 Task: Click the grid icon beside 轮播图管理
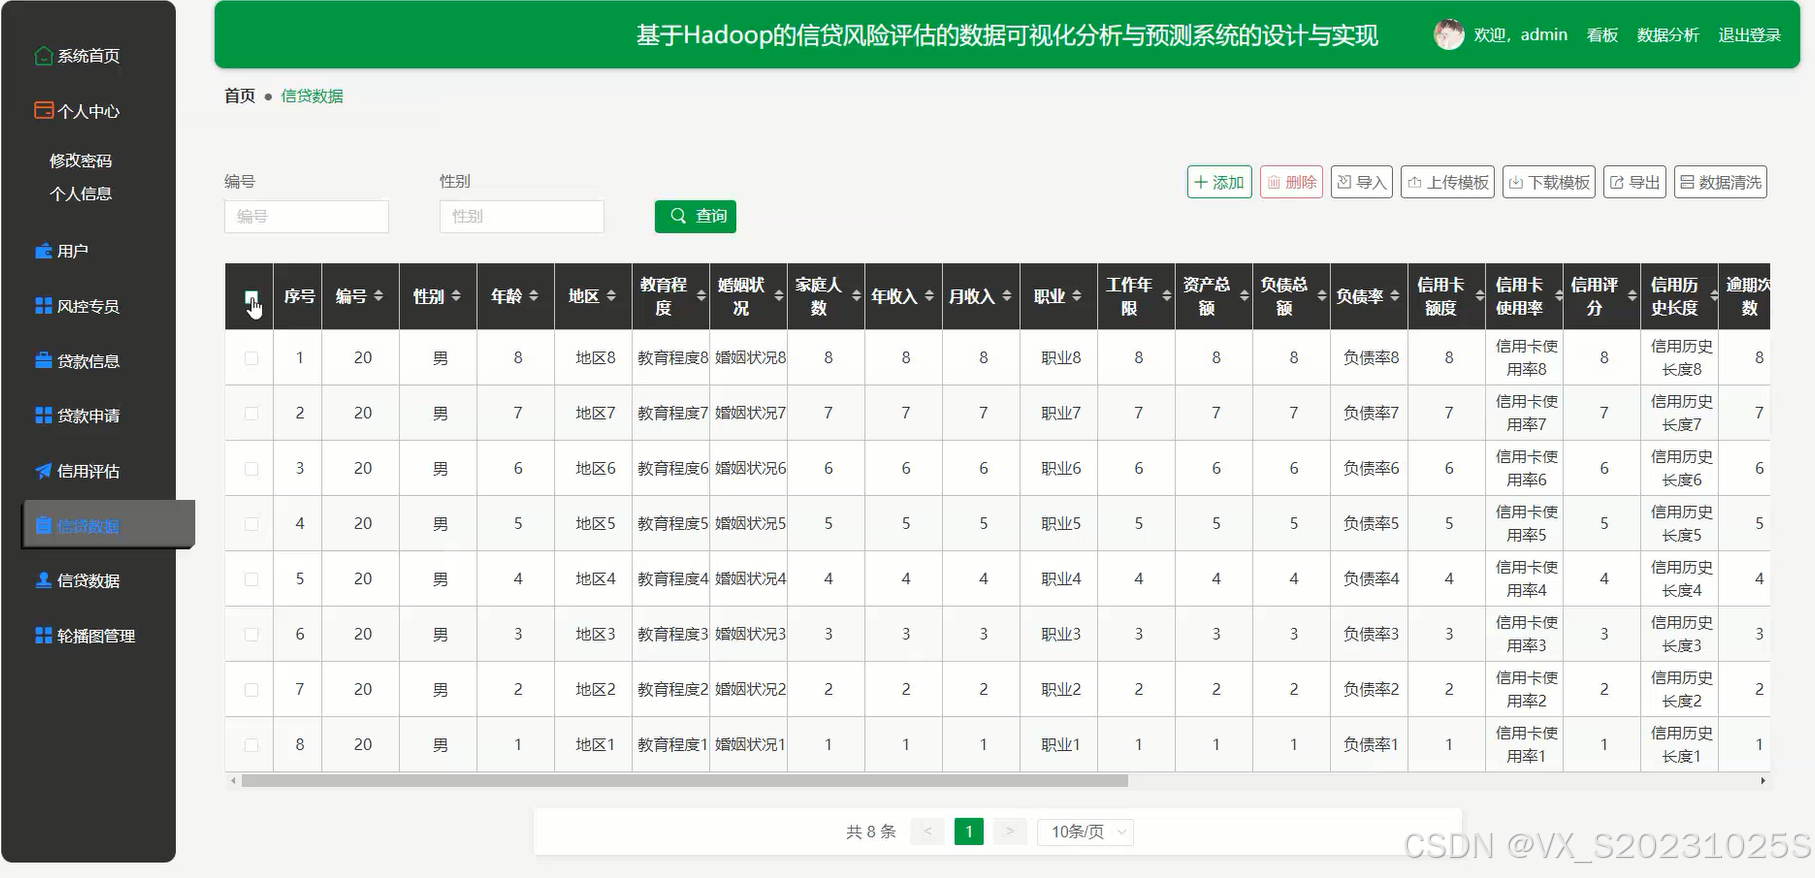44,635
